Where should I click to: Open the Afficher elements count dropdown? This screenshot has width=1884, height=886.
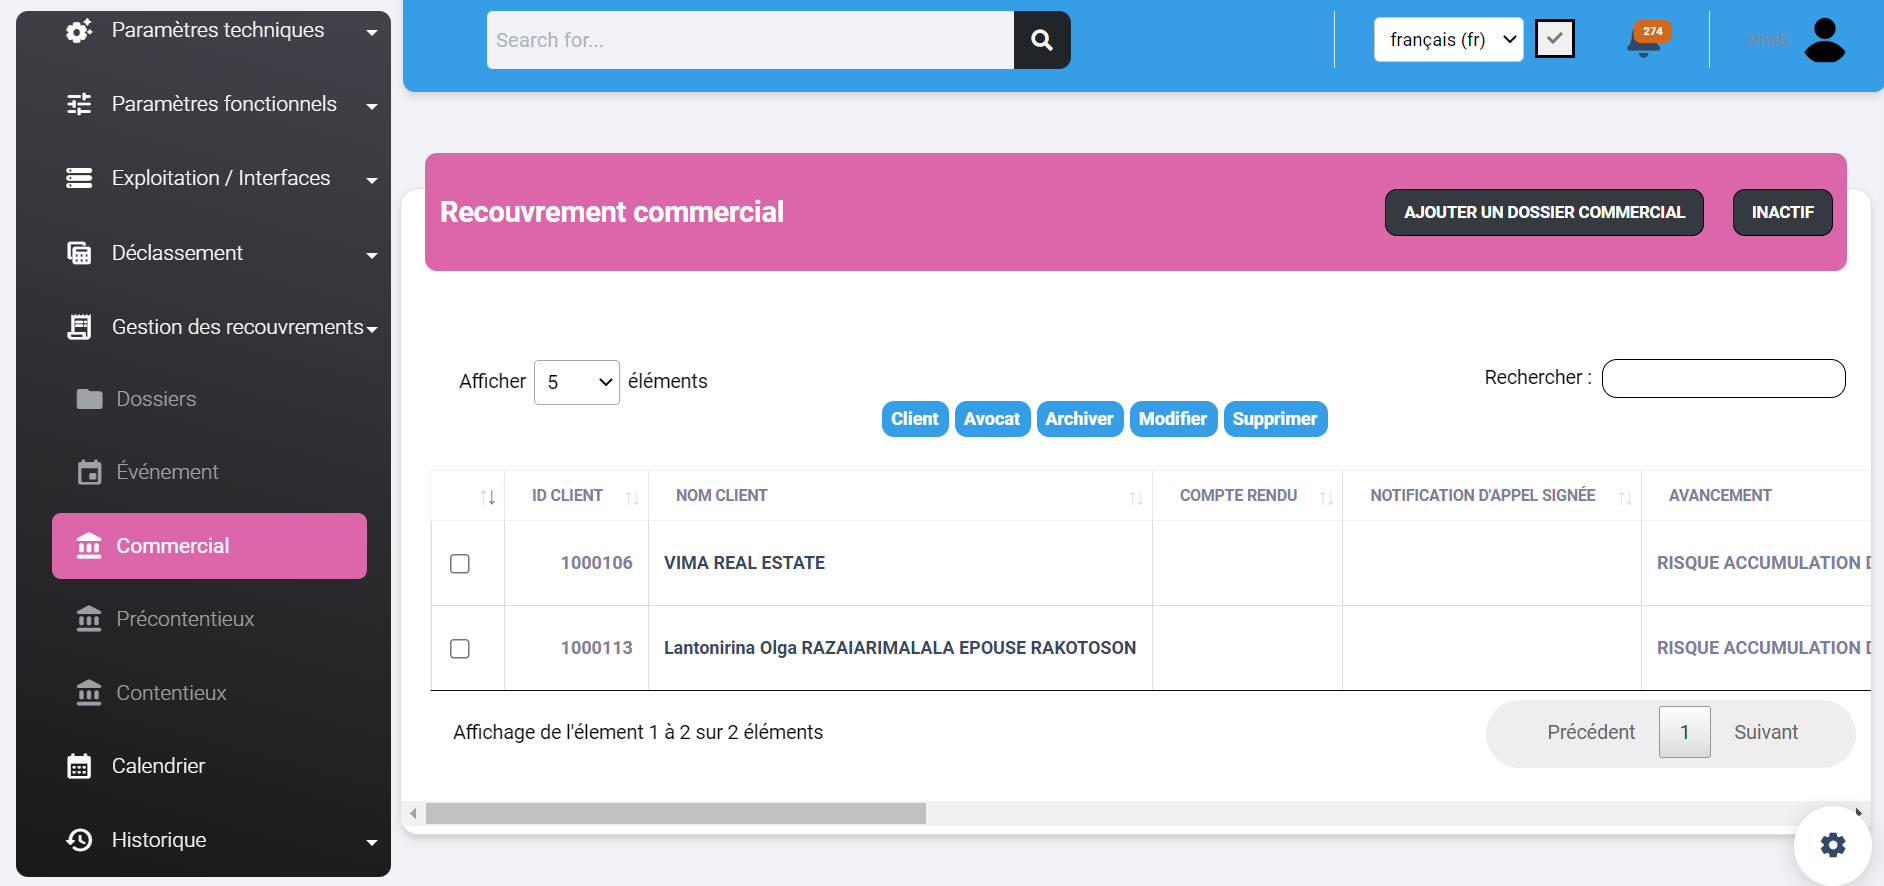tap(576, 382)
